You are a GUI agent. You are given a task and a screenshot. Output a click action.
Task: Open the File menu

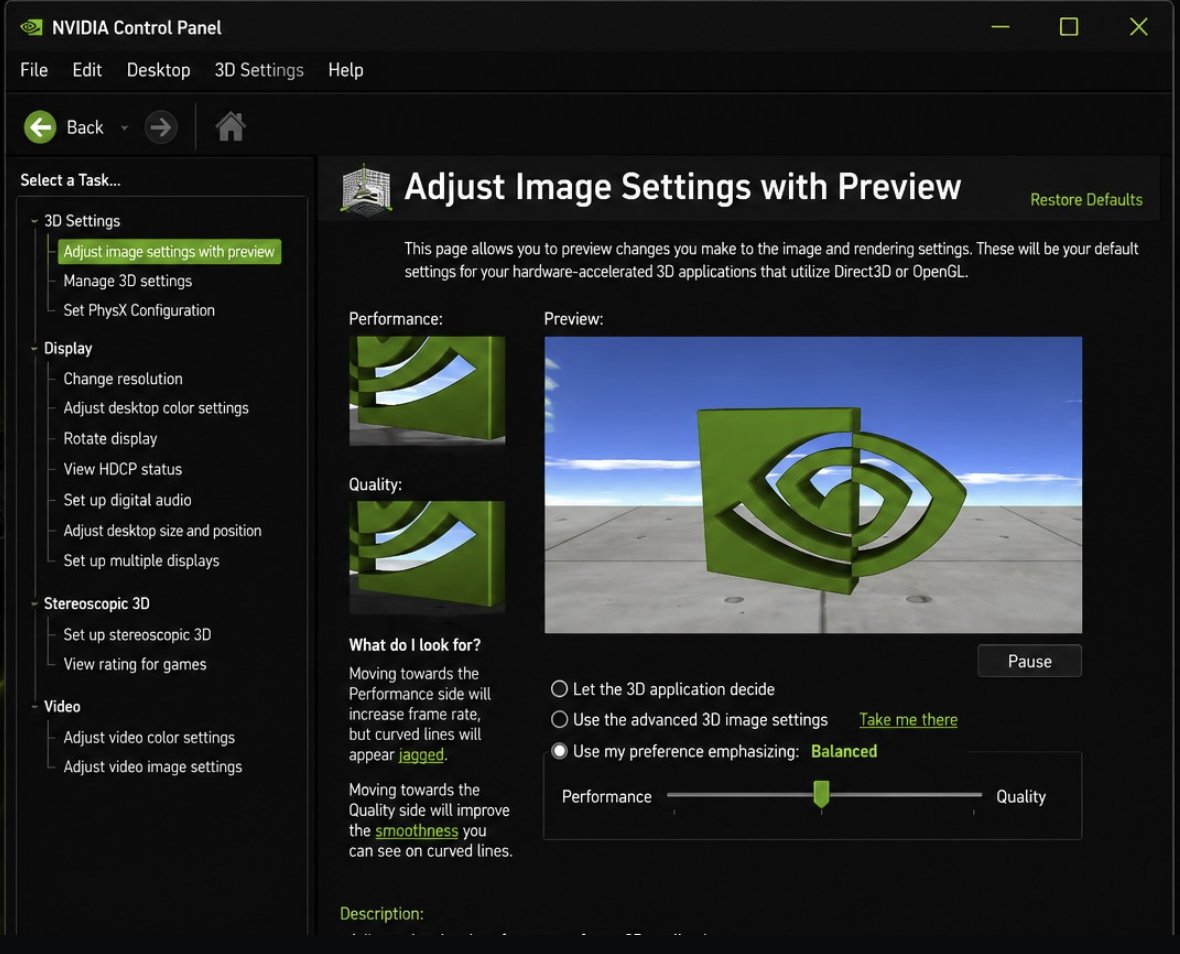tap(34, 70)
